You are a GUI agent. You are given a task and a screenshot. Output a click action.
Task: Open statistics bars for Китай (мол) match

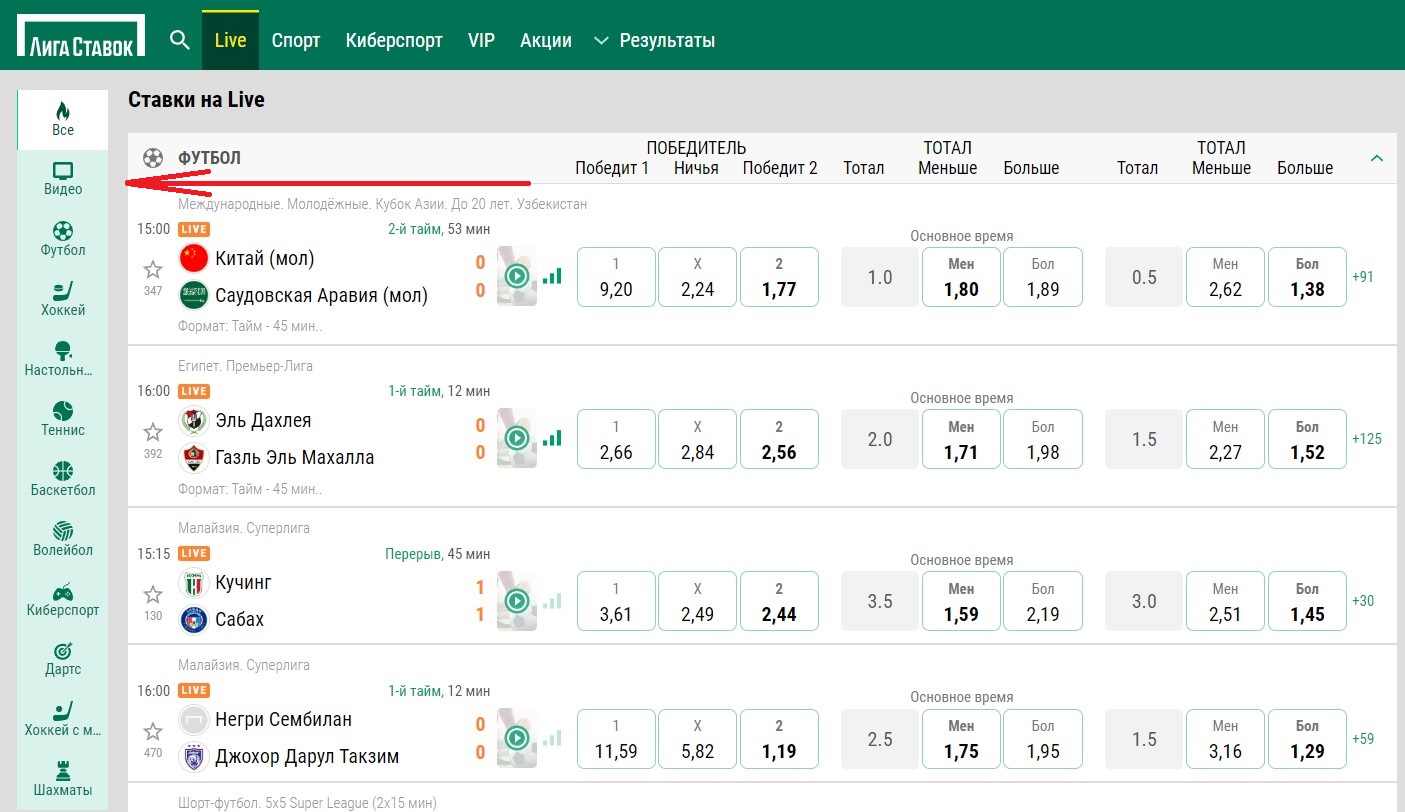click(552, 276)
